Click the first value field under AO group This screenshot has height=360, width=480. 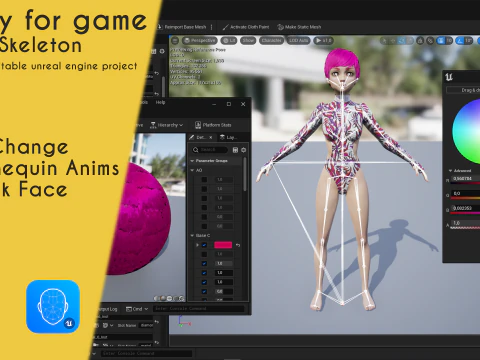point(223,180)
